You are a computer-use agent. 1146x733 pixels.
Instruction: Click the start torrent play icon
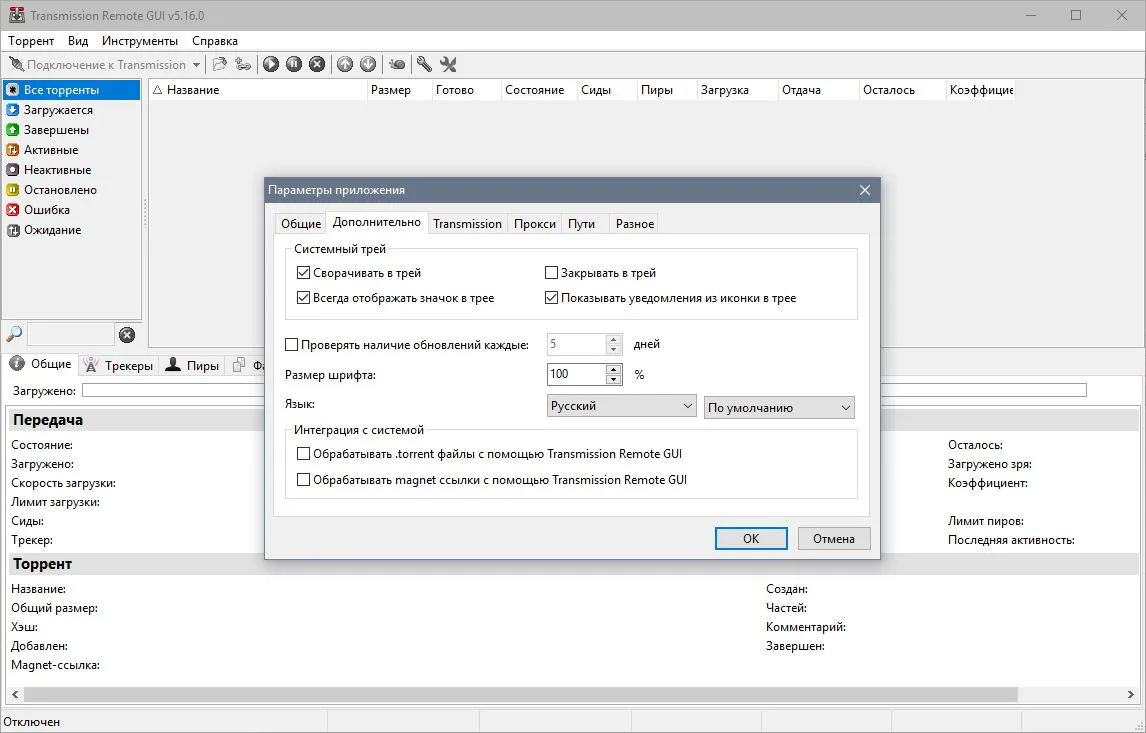271,64
